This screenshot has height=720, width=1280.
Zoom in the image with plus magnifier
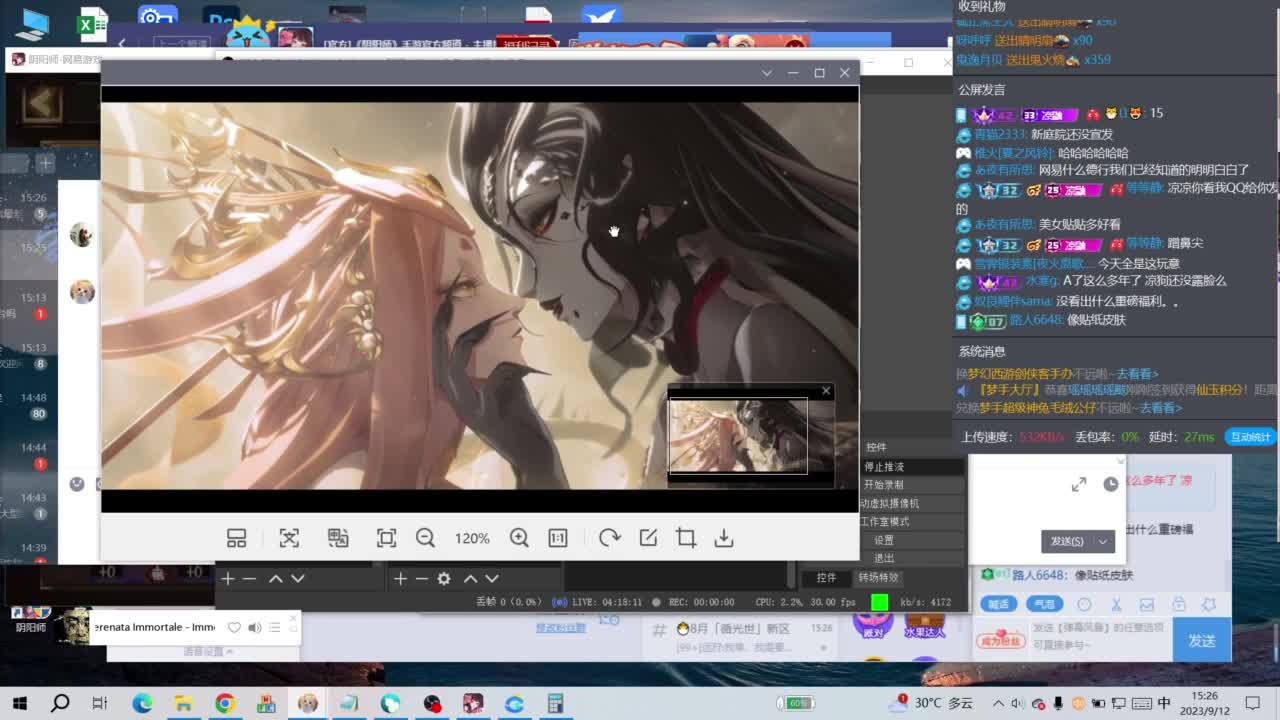[519, 538]
